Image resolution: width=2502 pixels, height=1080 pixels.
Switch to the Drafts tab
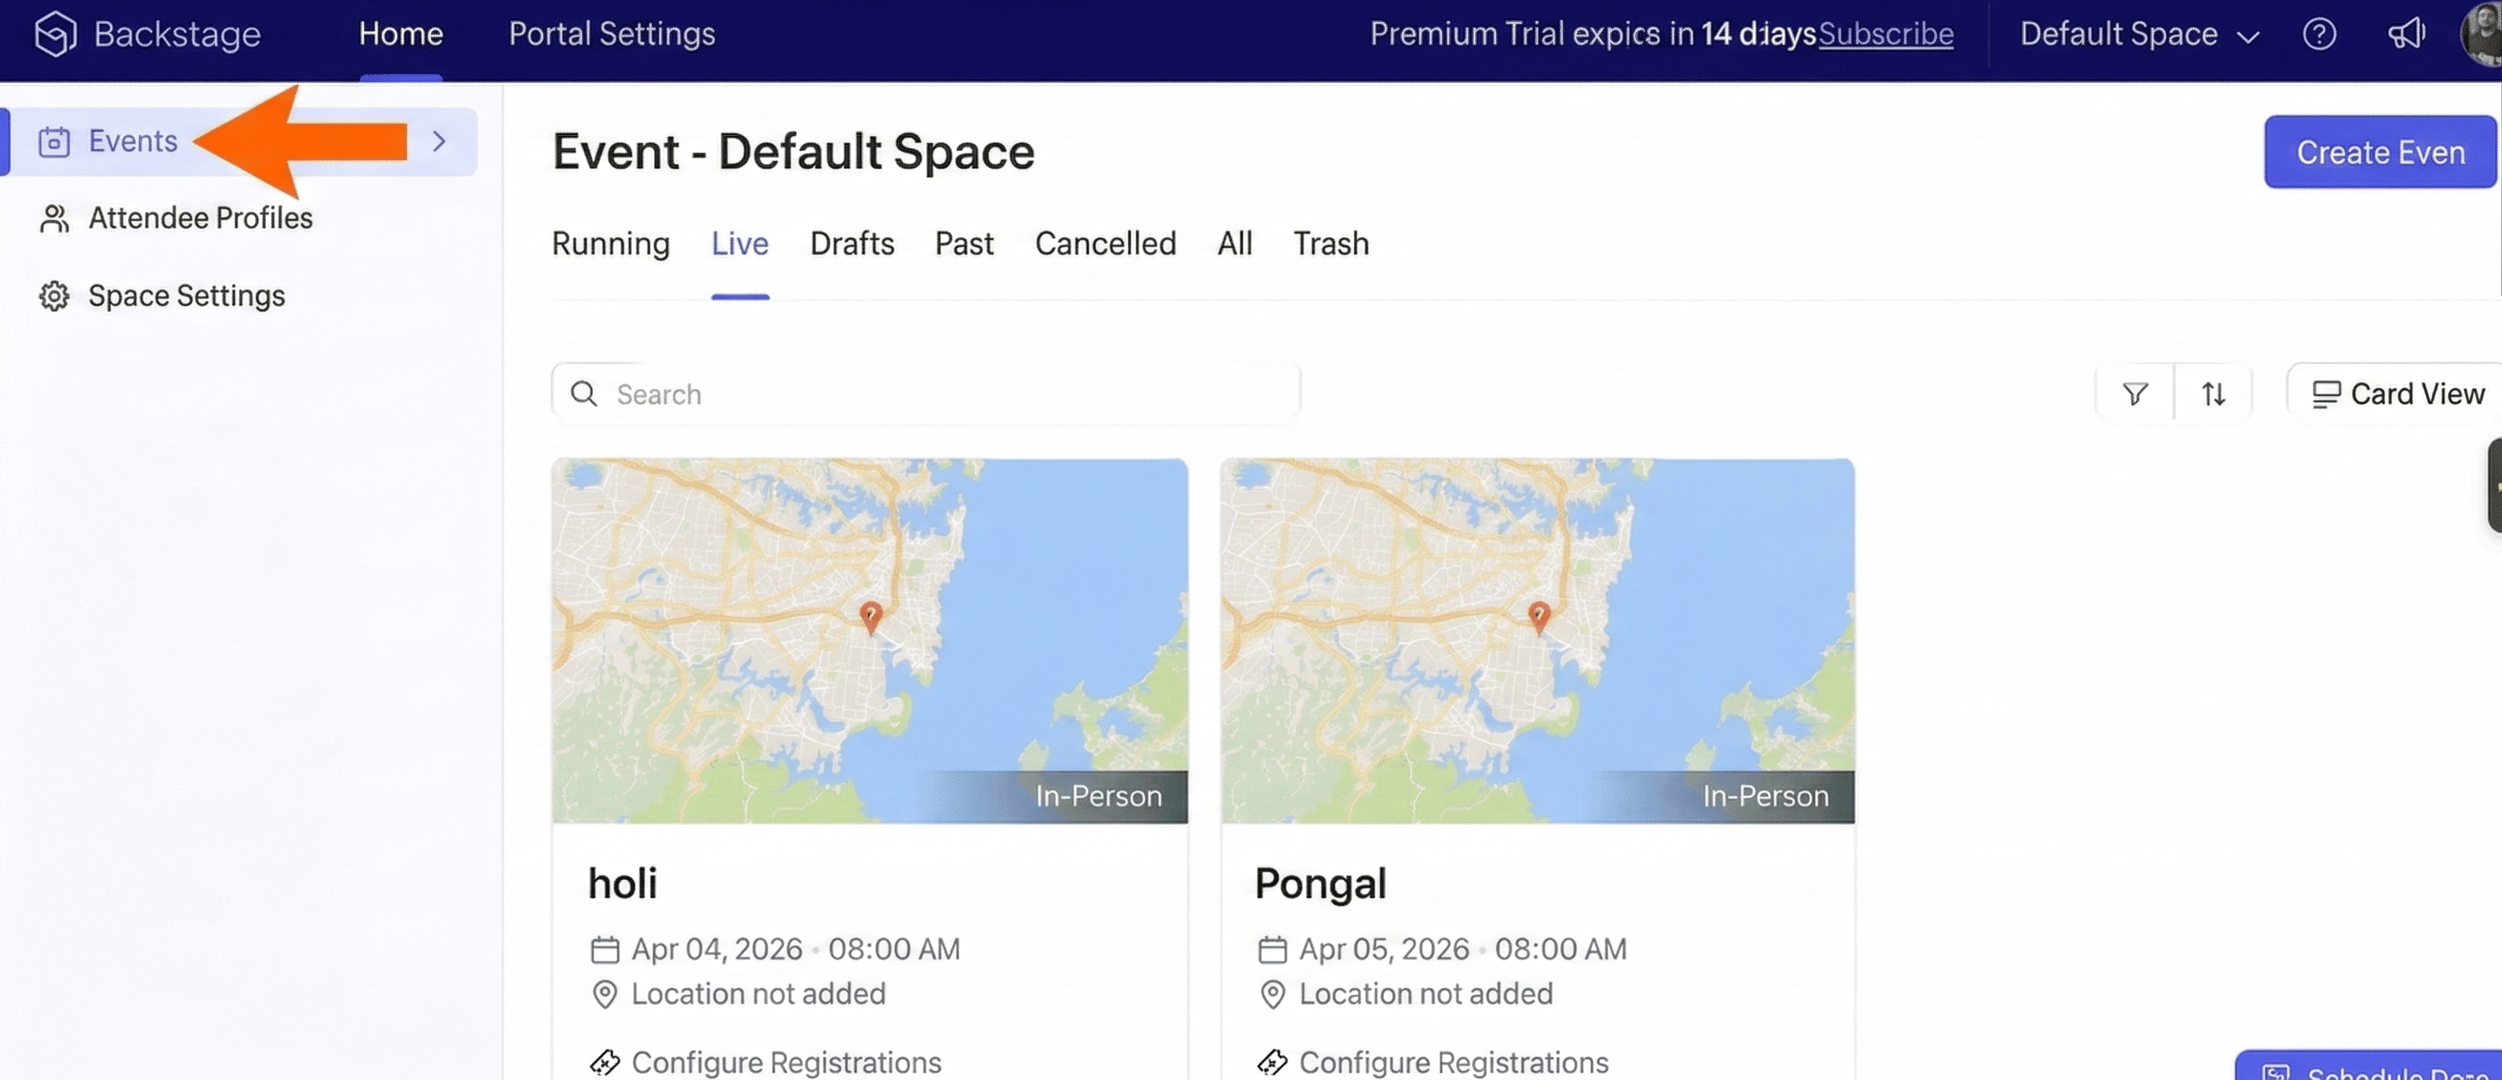[851, 244]
